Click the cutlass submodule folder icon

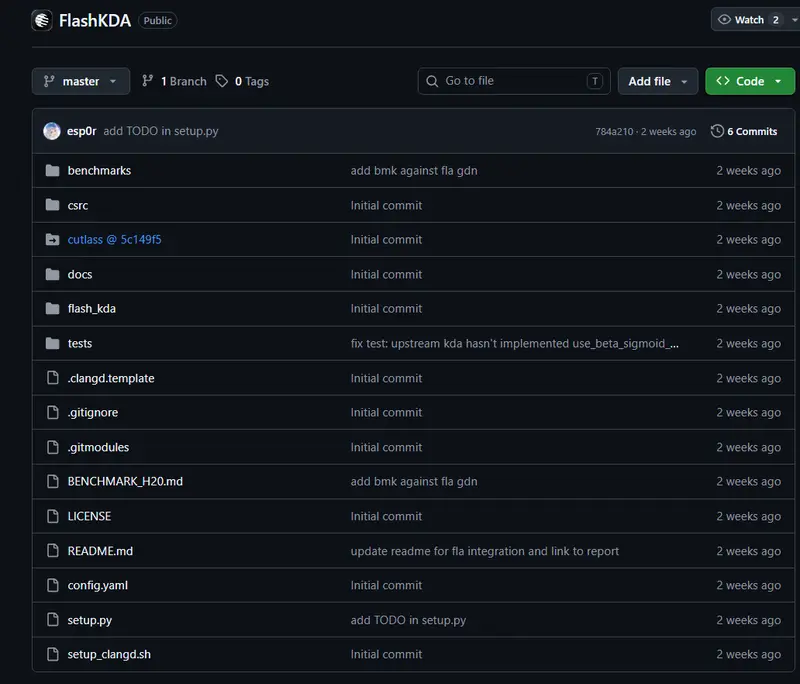[52, 239]
